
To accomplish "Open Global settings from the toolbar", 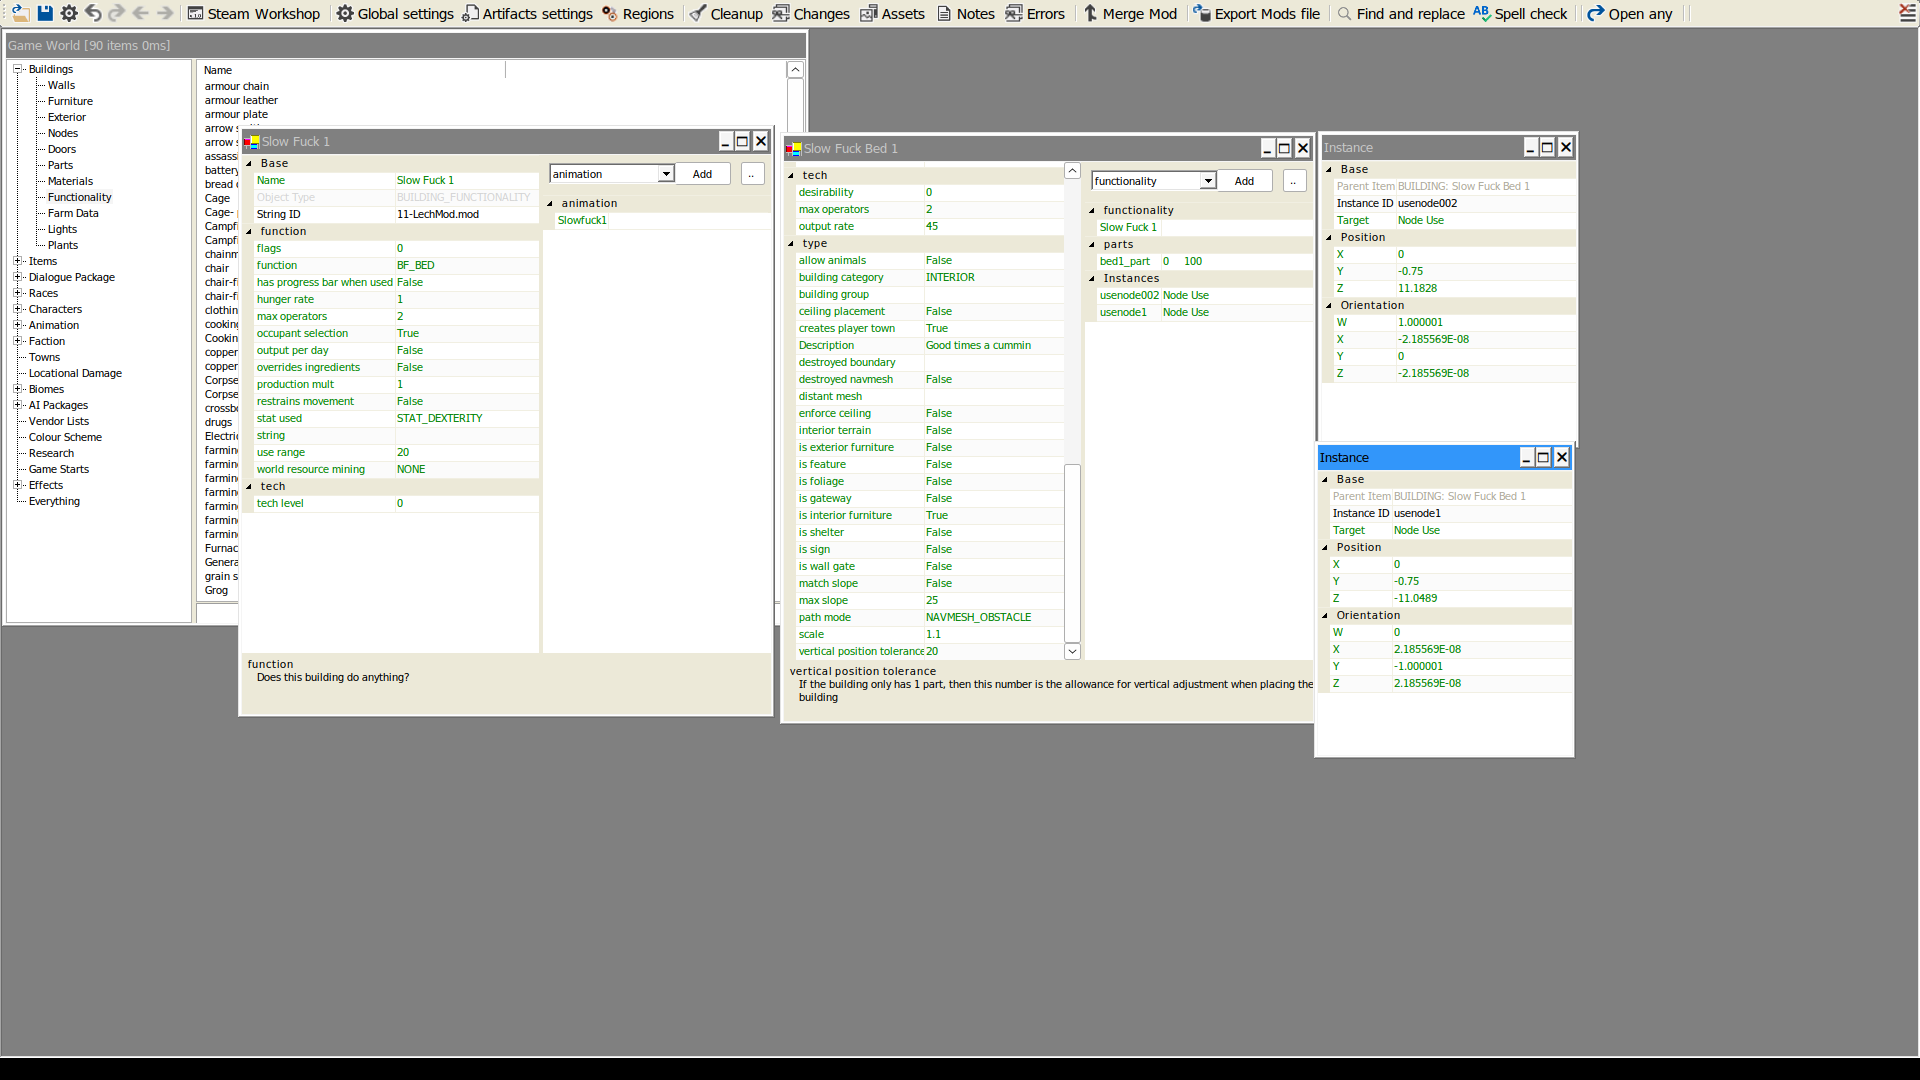I will 395,13.
